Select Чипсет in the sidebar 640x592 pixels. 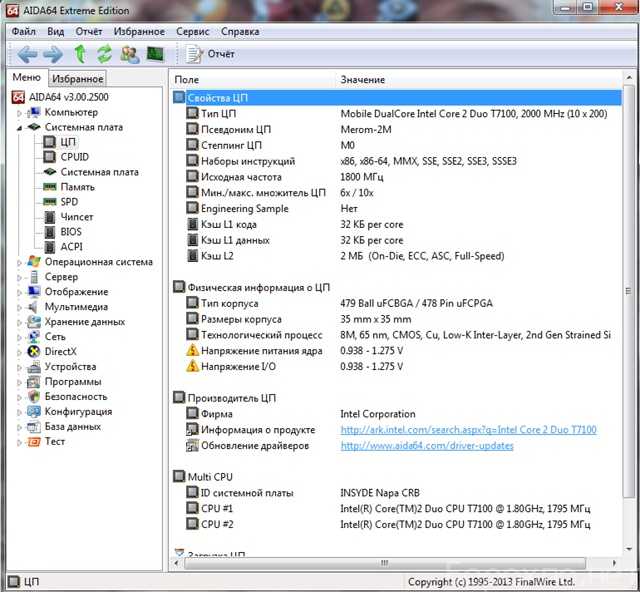76,217
